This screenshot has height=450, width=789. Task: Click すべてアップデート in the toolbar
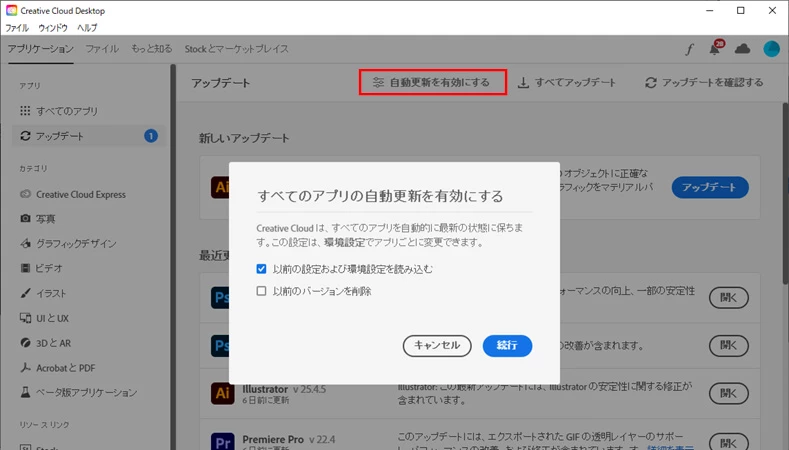coord(567,83)
